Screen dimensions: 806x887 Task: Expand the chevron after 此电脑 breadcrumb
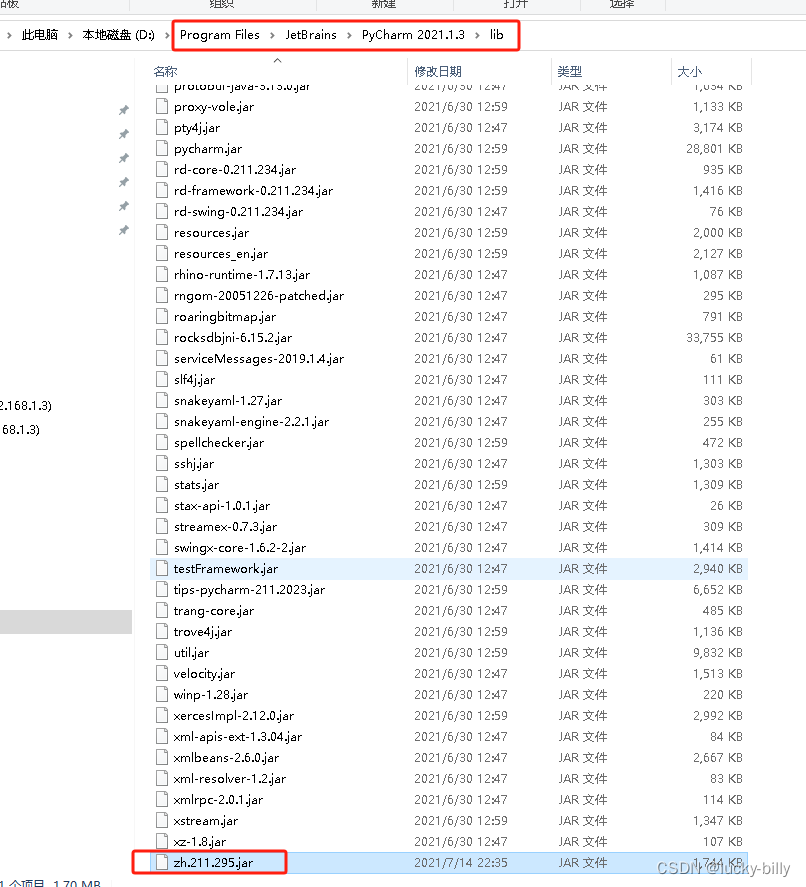(x=70, y=35)
